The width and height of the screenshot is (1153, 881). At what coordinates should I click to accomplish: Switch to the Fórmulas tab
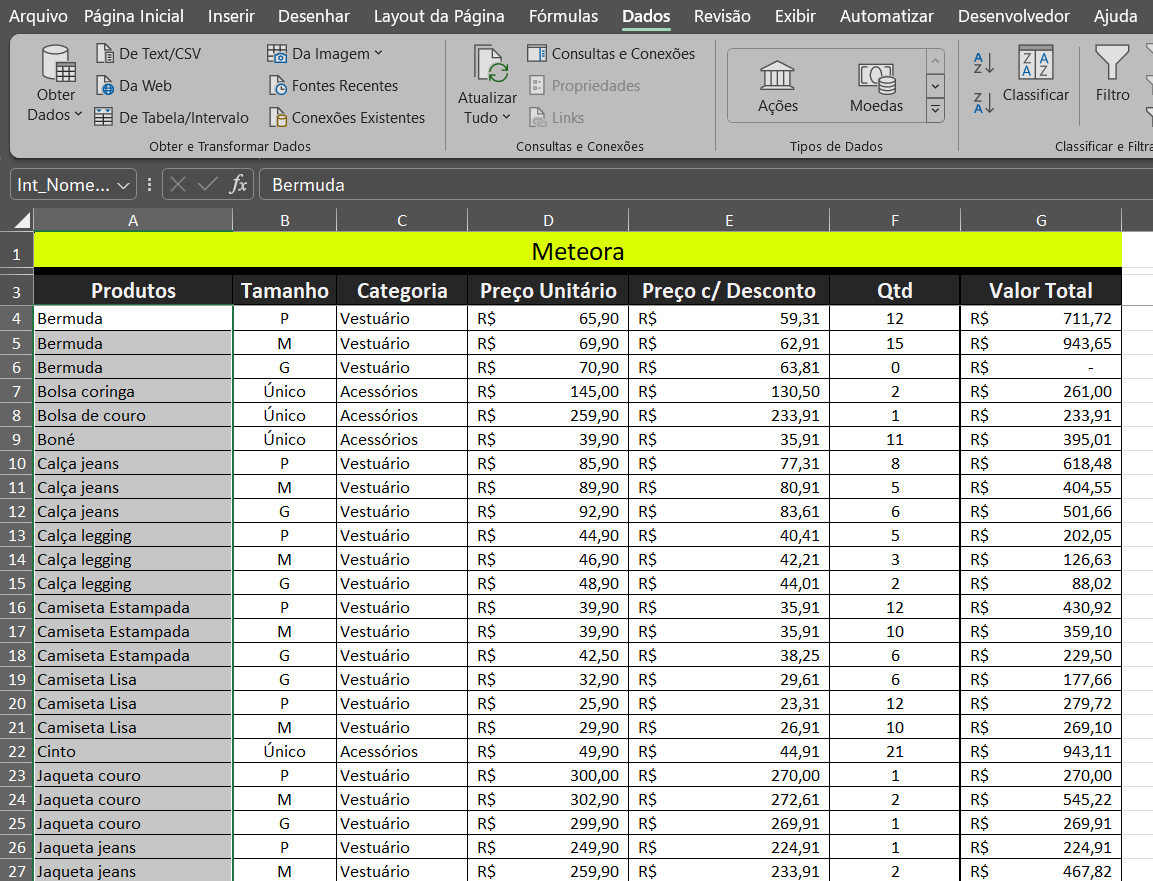point(563,16)
